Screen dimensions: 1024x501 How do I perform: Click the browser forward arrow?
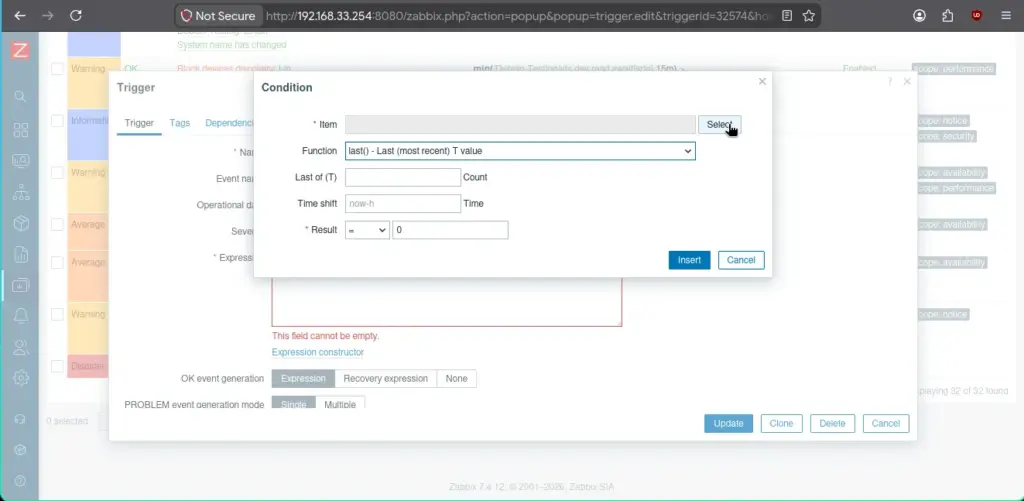tap(48, 16)
